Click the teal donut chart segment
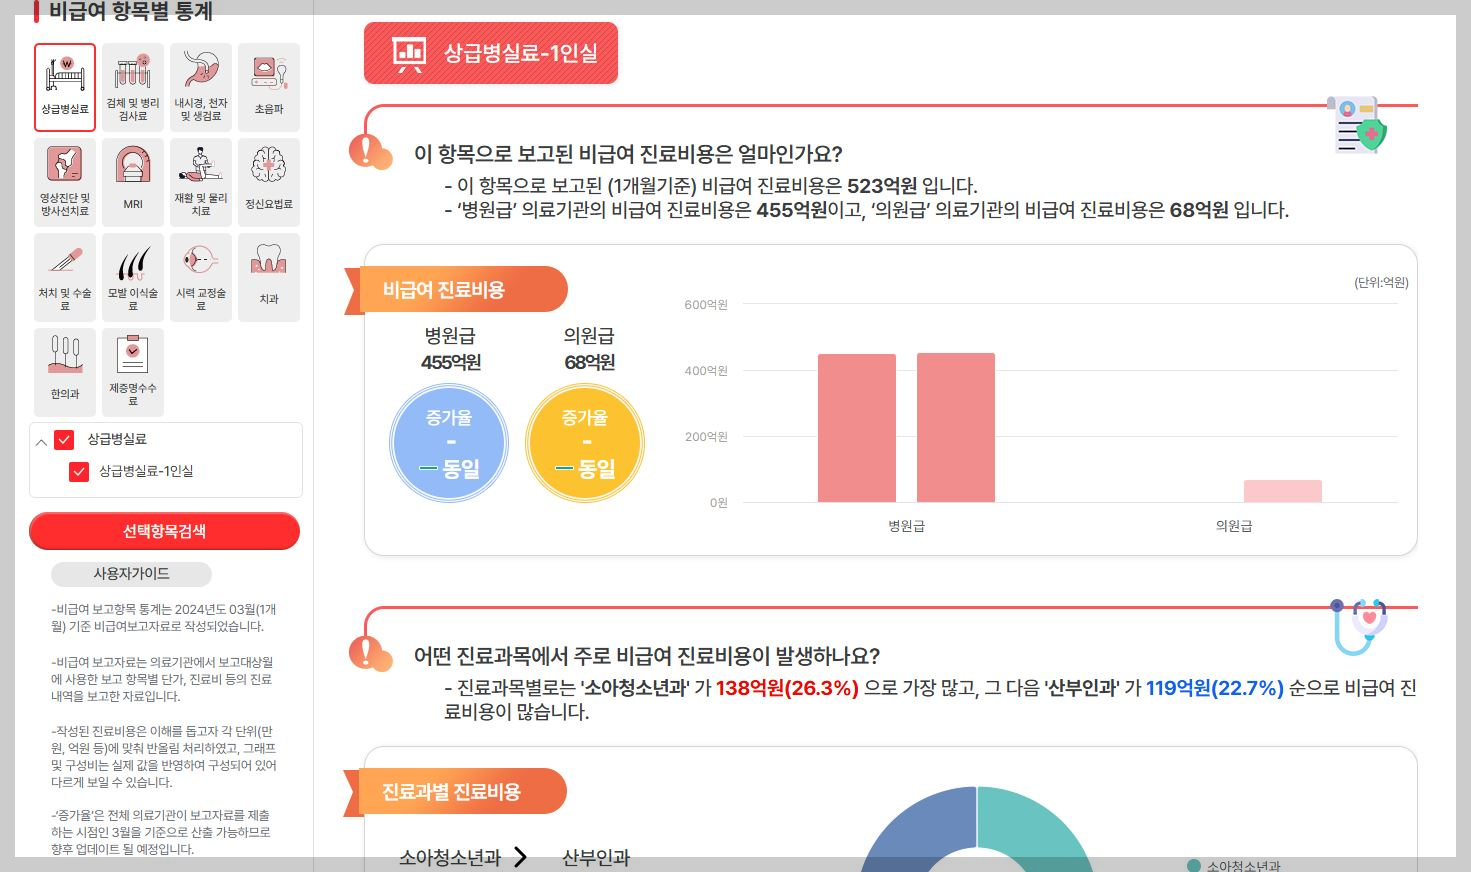1471x872 pixels. [1036, 828]
